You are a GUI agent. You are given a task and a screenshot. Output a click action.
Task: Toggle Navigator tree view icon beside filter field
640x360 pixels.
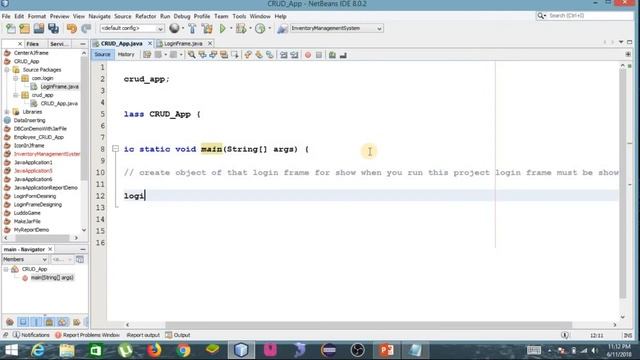(80, 259)
